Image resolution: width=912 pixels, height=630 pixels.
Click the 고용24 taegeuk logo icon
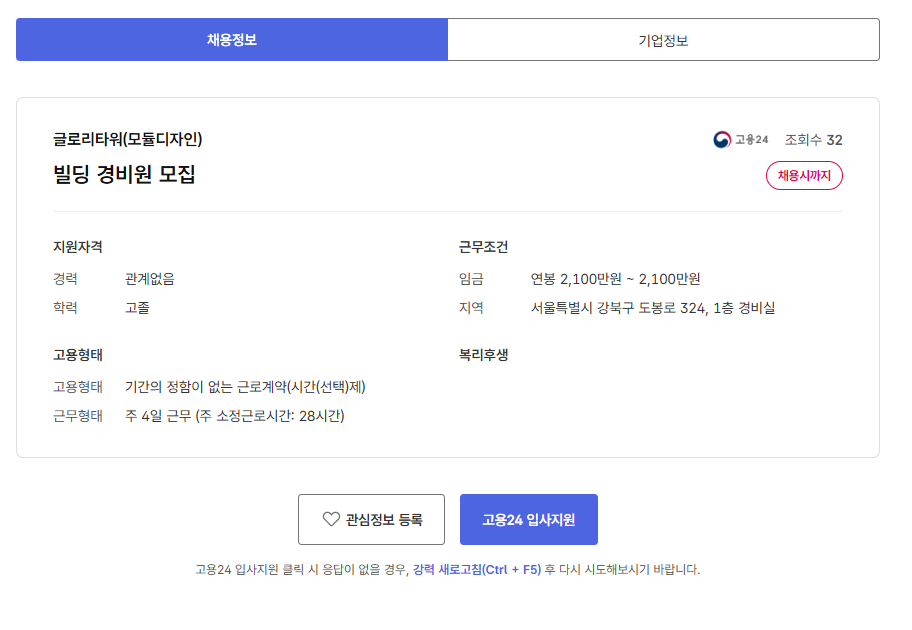pyautogui.click(x=722, y=140)
